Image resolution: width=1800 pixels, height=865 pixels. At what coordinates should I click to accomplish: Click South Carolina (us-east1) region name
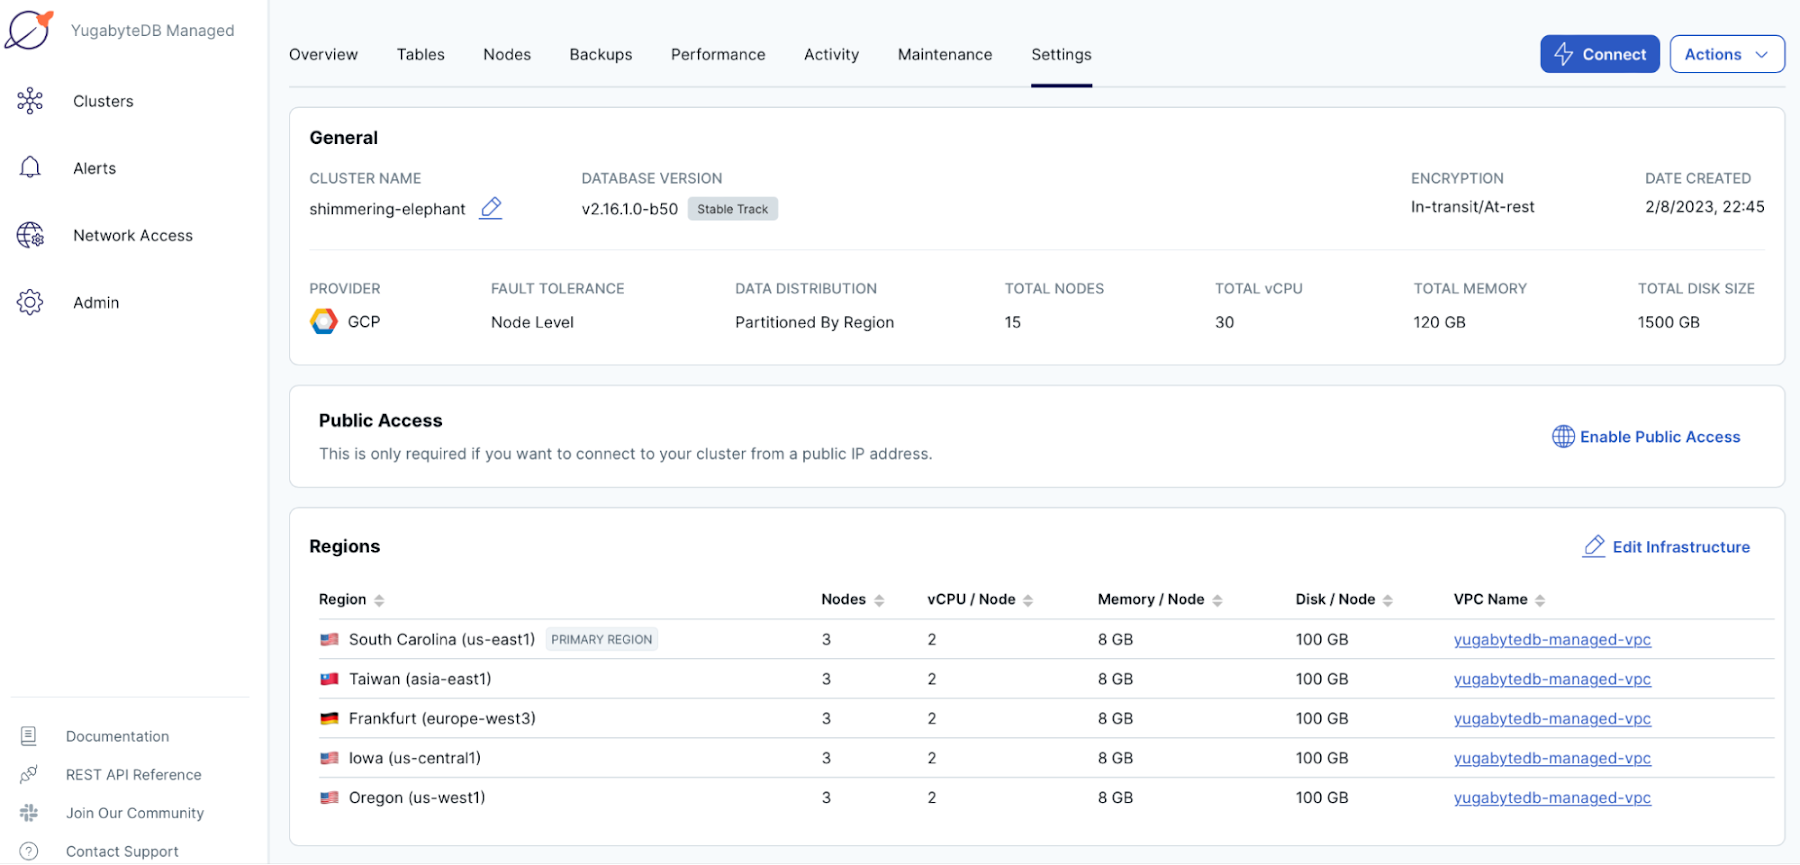[442, 639]
